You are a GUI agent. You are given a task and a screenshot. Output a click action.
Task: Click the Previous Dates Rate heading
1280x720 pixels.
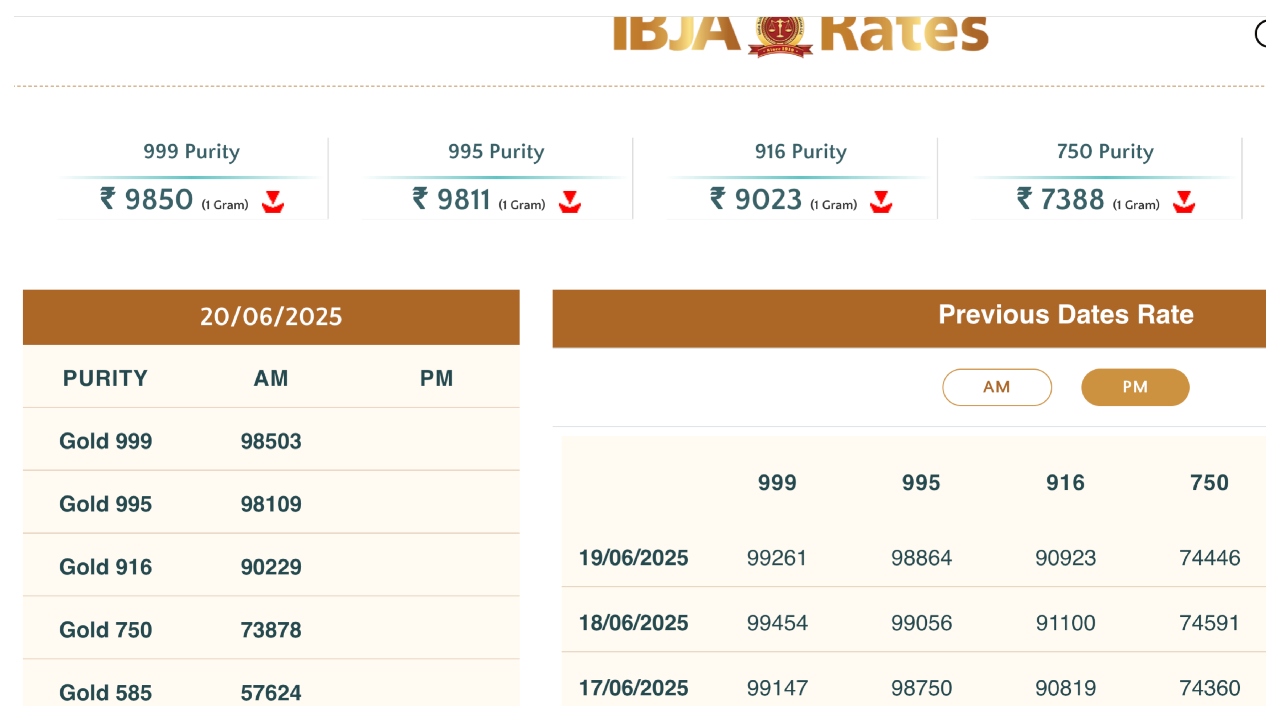coord(1065,315)
